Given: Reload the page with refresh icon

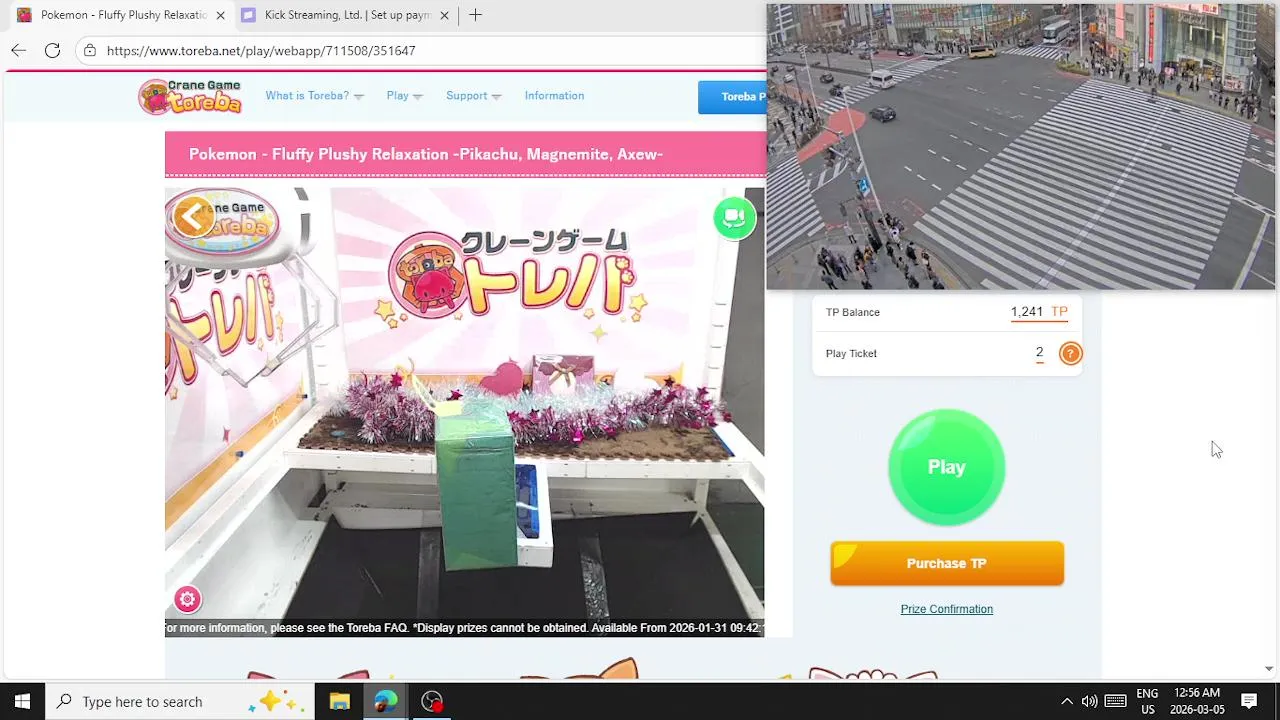Looking at the screenshot, I should (x=52, y=50).
